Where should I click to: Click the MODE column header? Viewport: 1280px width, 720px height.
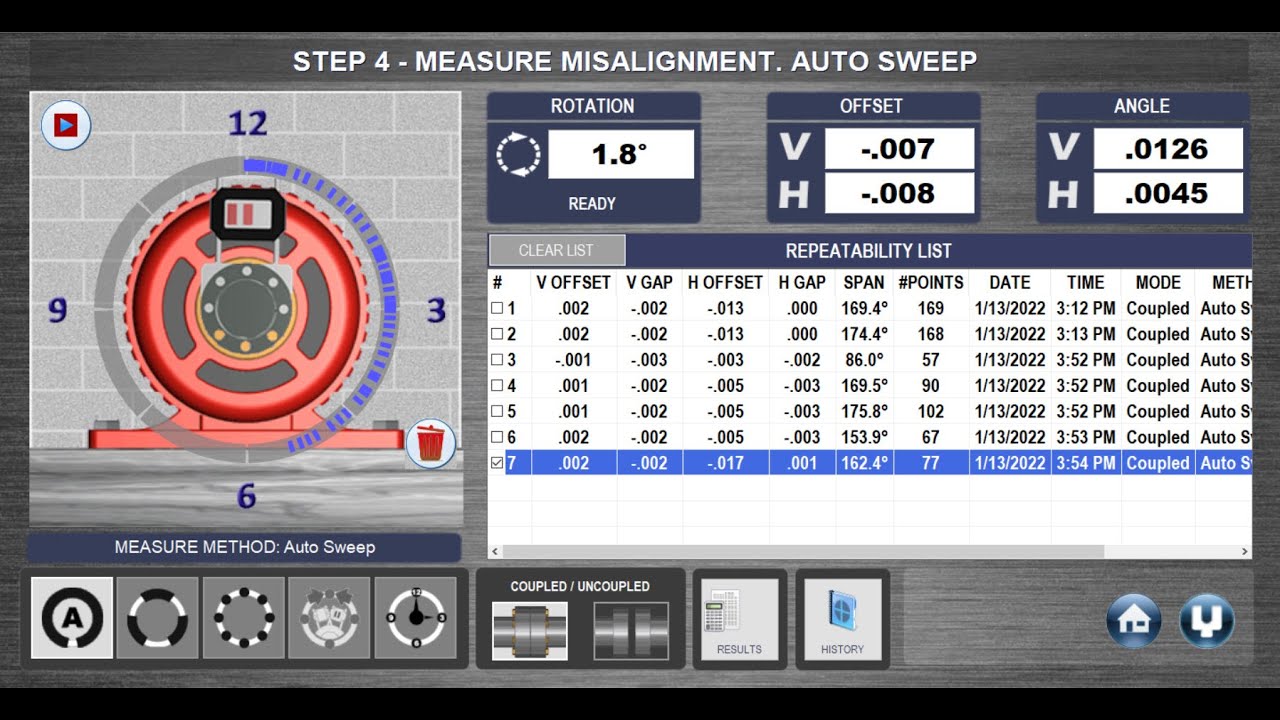coord(1158,283)
